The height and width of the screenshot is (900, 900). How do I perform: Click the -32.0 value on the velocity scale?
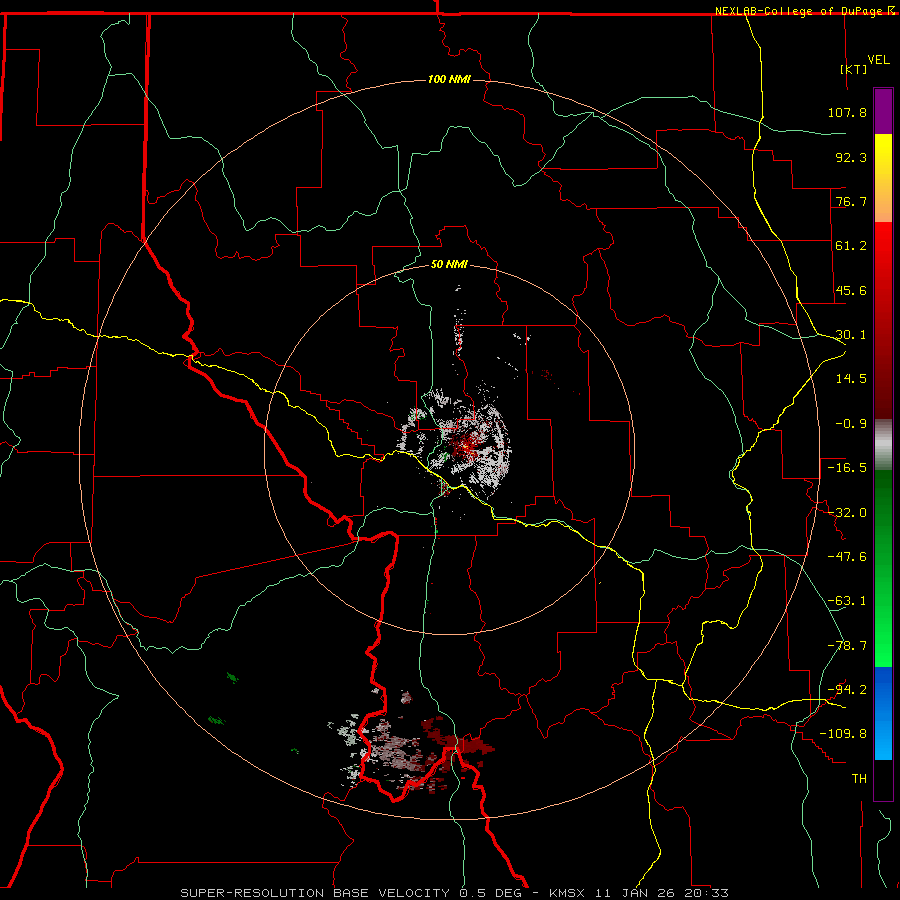pos(847,513)
